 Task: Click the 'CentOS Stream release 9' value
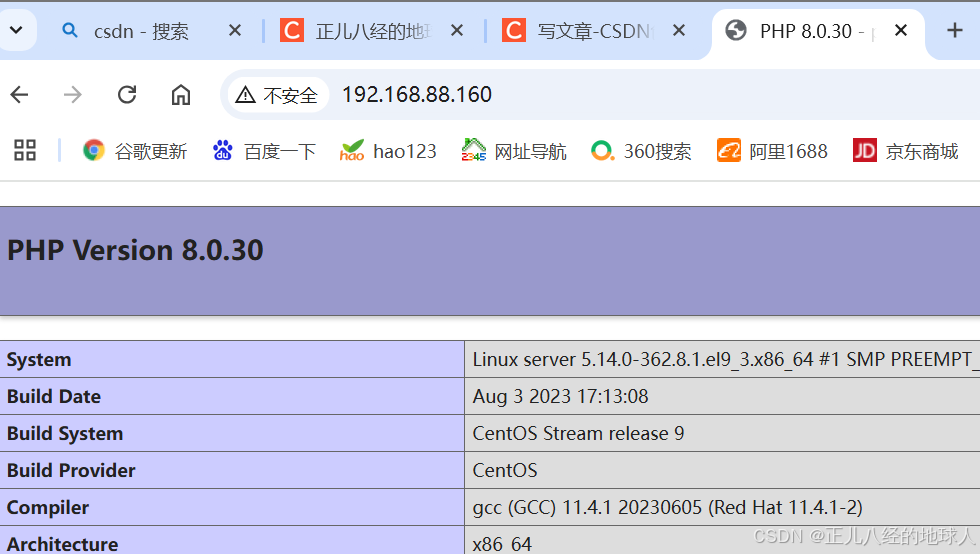click(x=578, y=433)
